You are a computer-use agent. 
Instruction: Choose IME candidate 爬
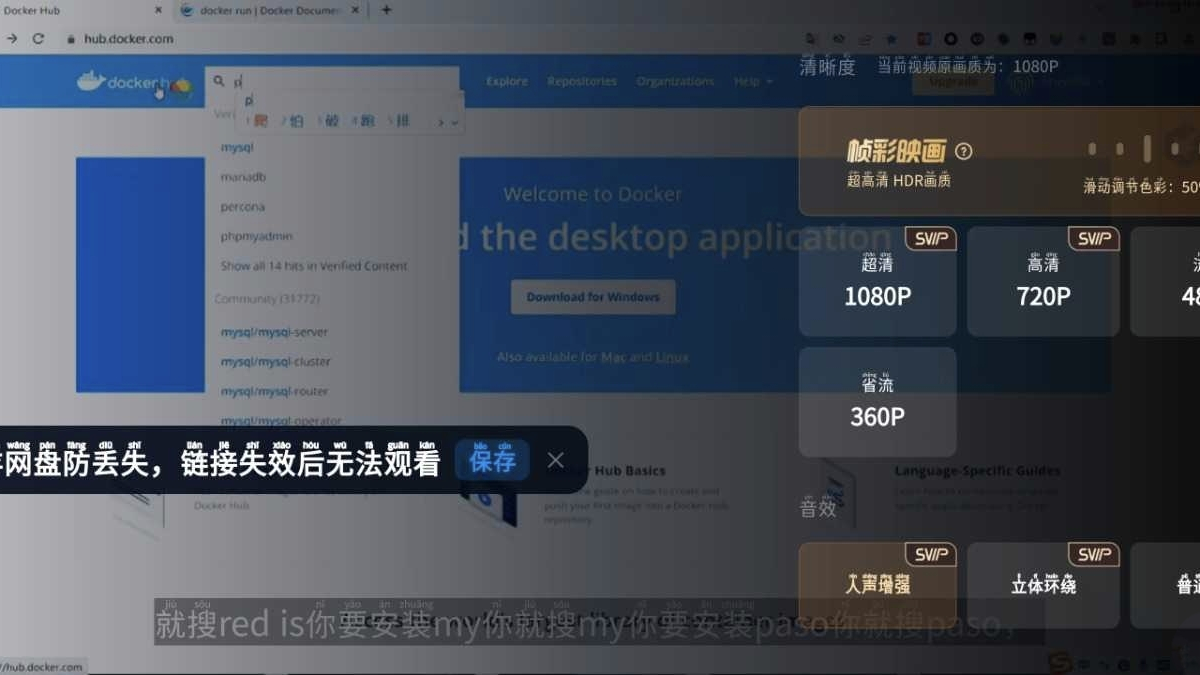point(258,121)
